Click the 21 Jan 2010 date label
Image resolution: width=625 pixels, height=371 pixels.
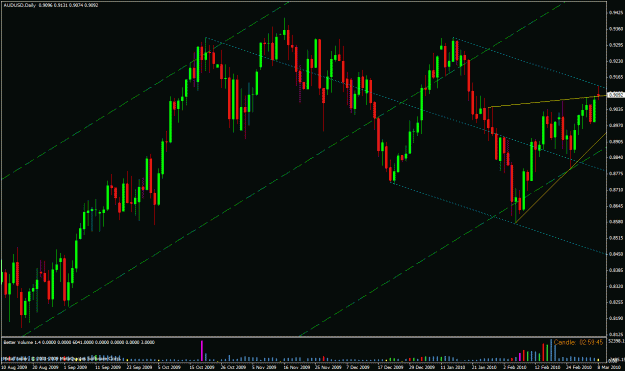(485, 367)
